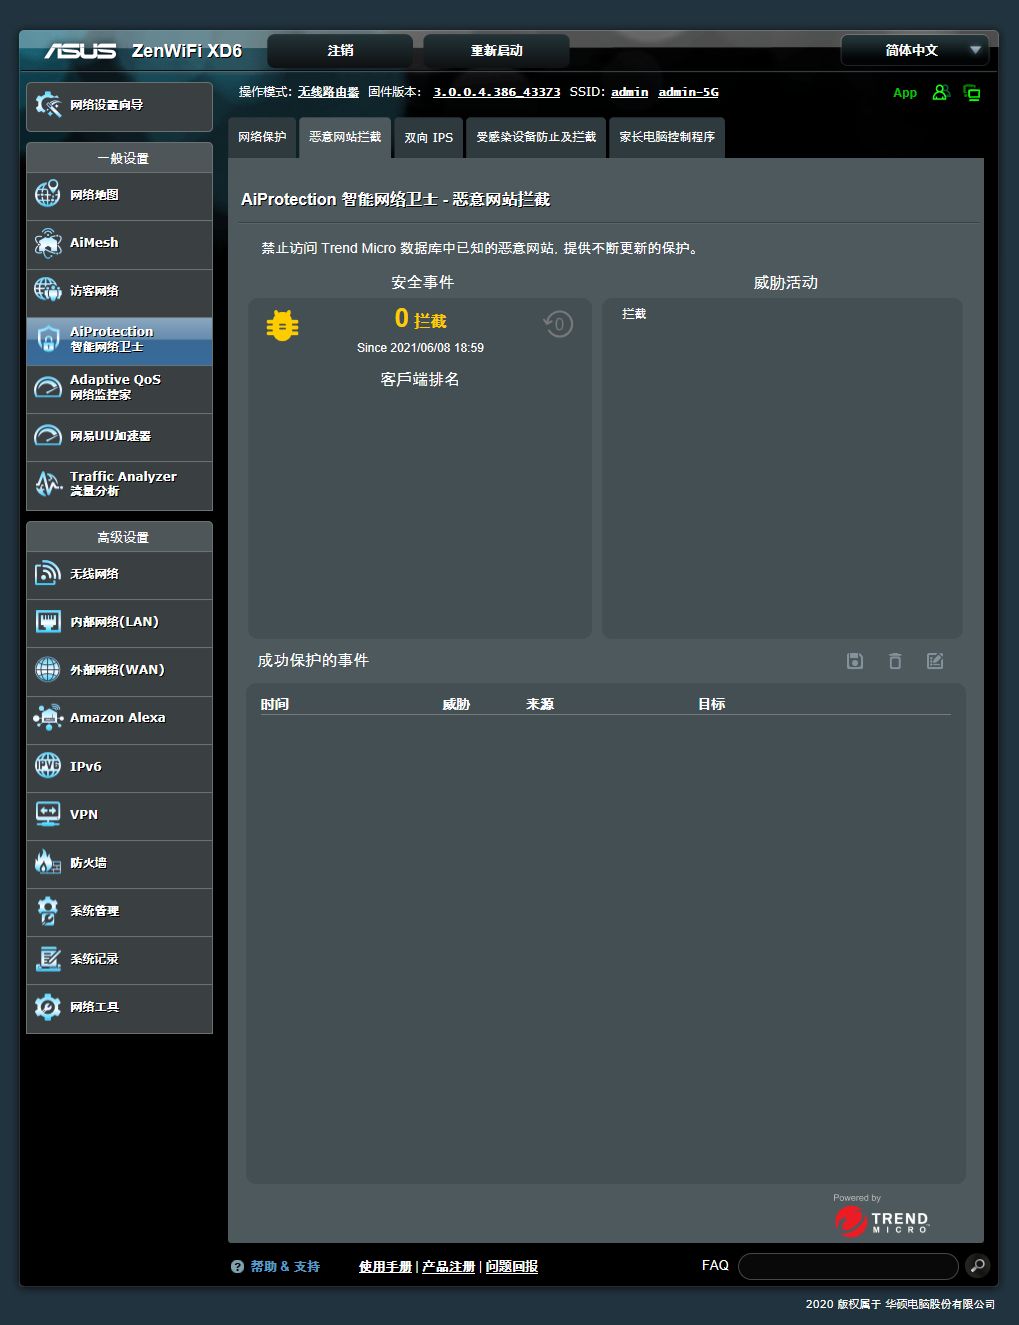The width and height of the screenshot is (1019, 1325).
Task: Click the yellow bug security event icon
Action: coord(283,326)
